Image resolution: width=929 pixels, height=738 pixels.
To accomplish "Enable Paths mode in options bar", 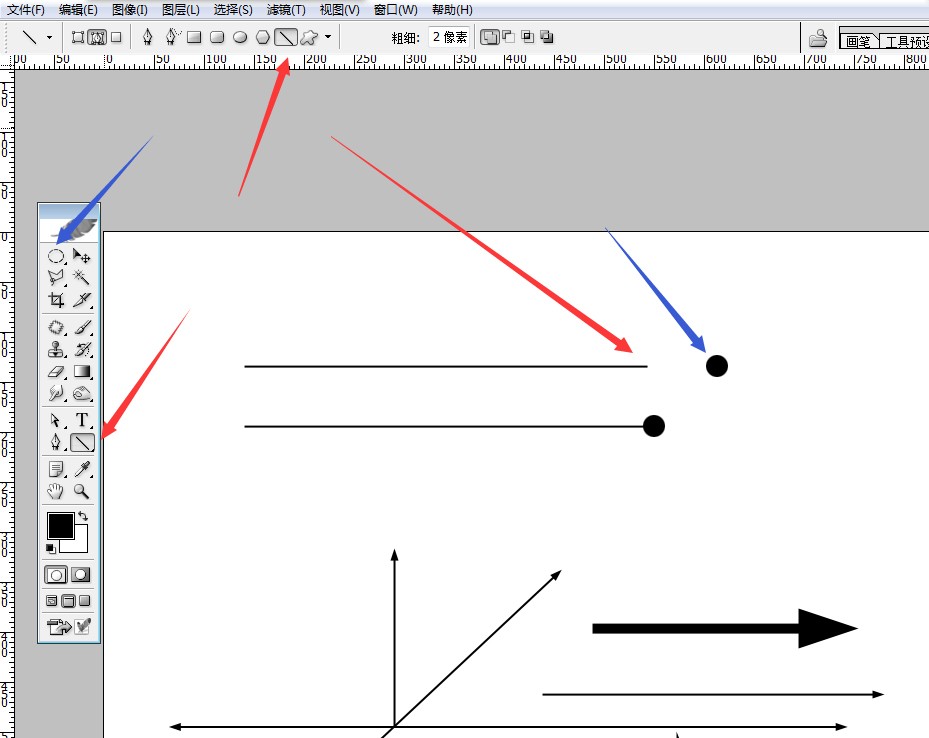I will pyautogui.click(x=97, y=38).
